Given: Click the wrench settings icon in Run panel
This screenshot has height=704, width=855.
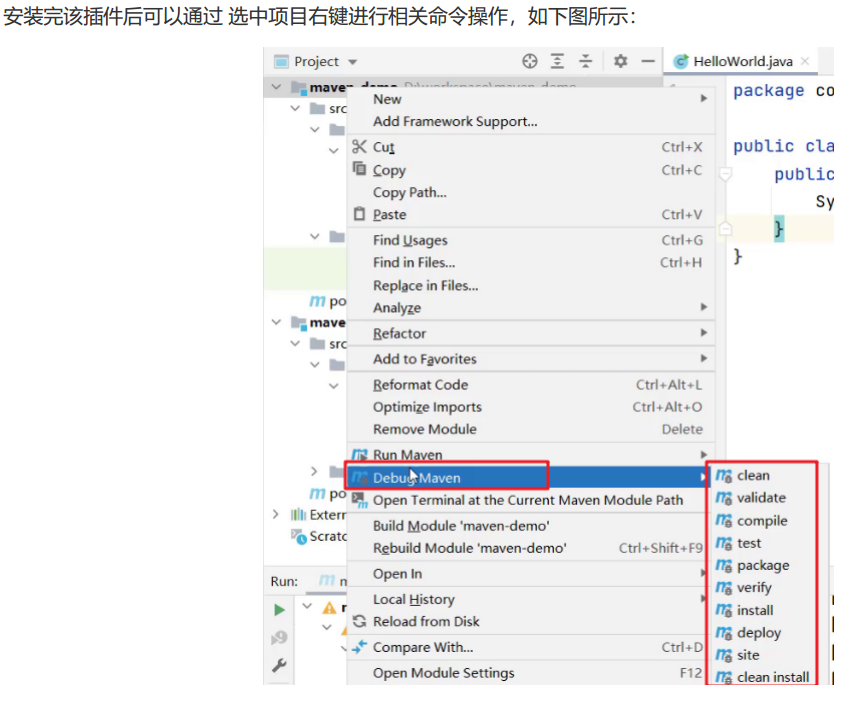Looking at the screenshot, I should pyautogui.click(x=279, y=665).
